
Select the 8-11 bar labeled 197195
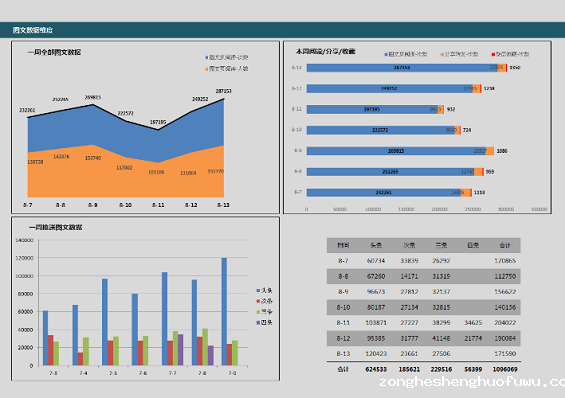click(x=372, y=109)
